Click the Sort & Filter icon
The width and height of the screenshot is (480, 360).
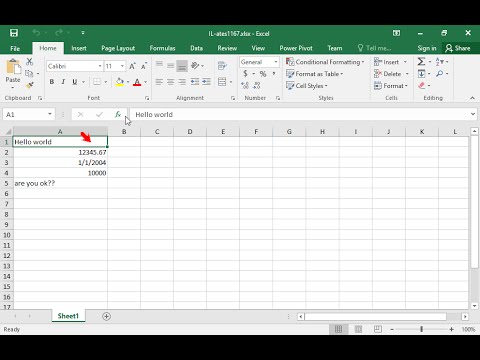[x=440, y=62]
